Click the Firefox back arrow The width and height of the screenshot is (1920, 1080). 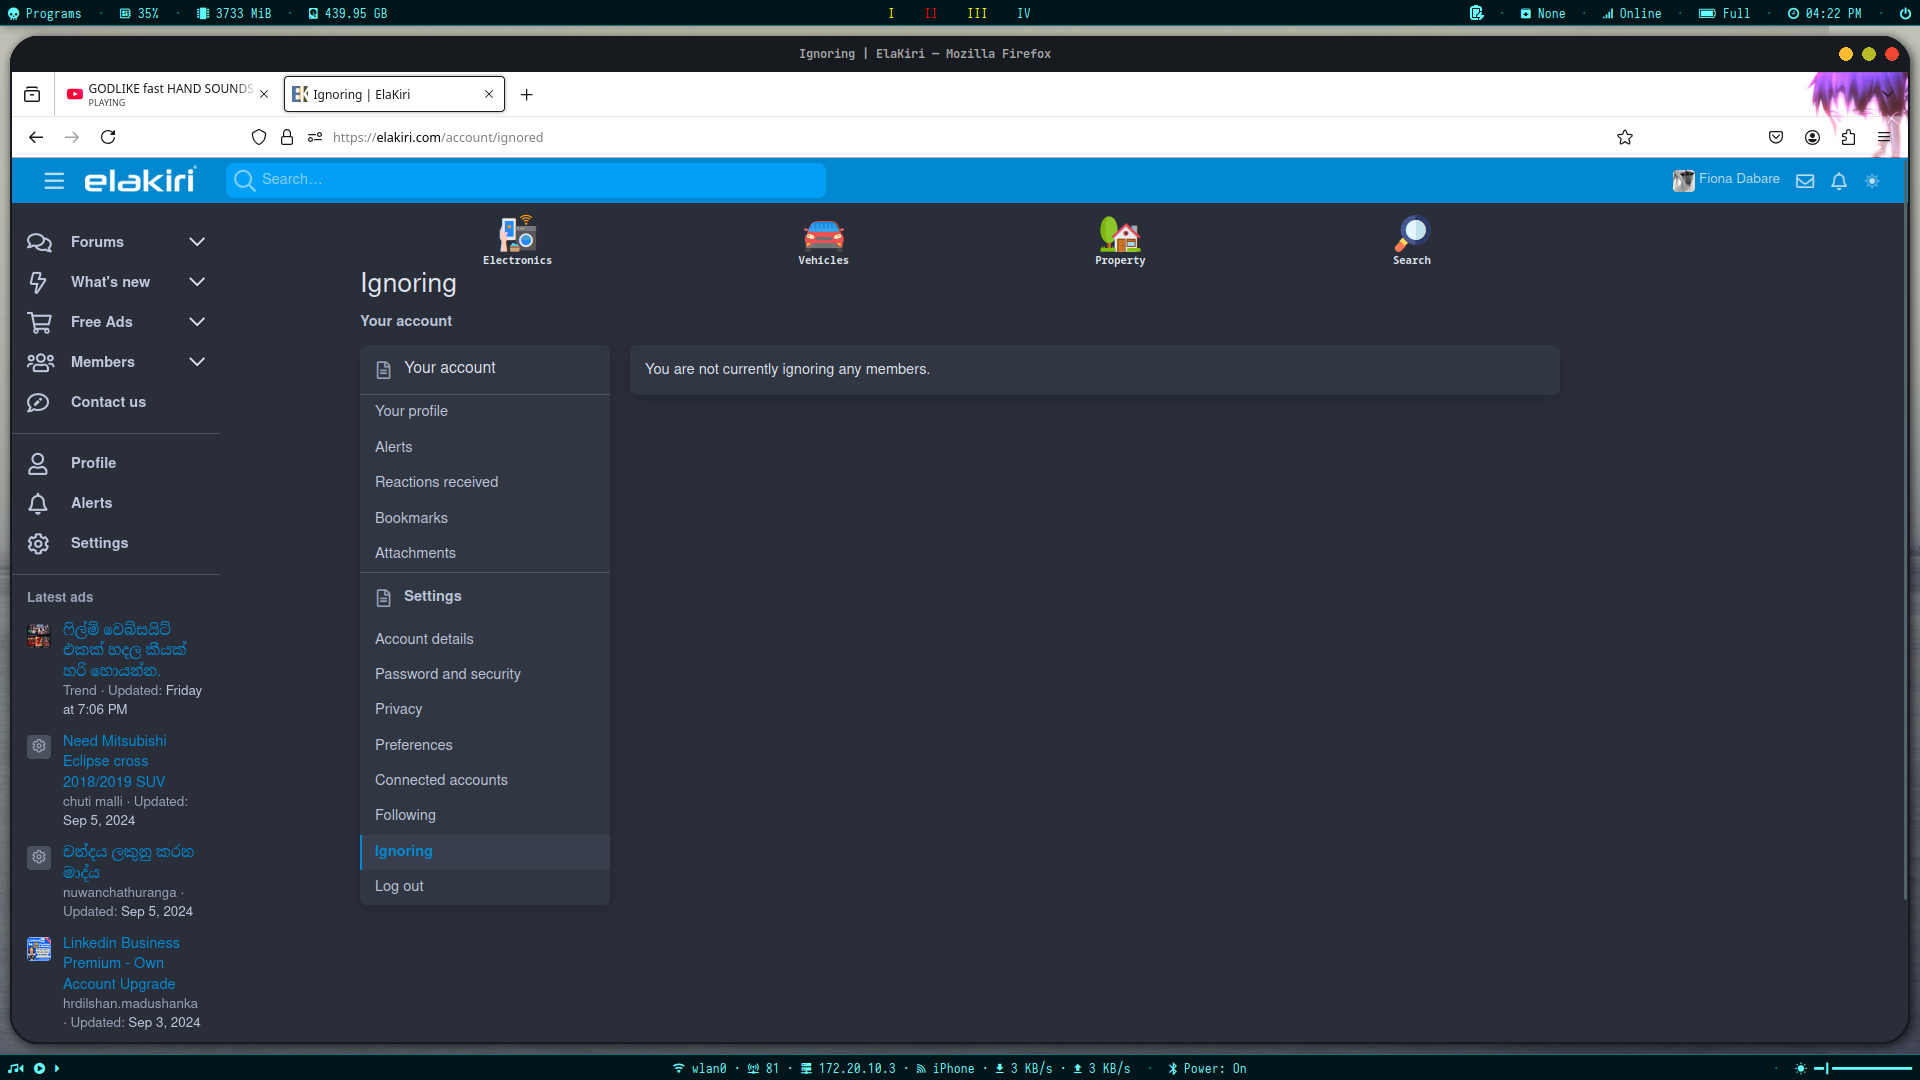tap(36, 137)
